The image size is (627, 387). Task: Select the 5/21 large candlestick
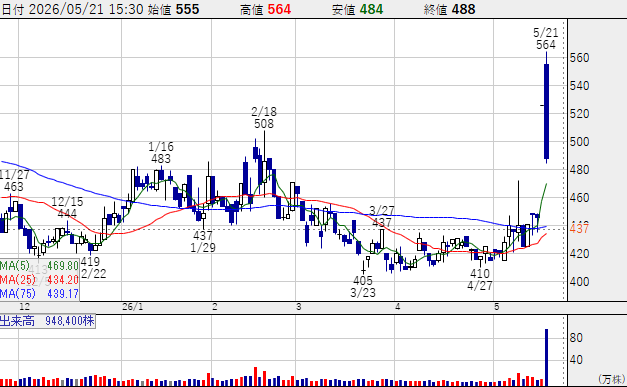547,108
